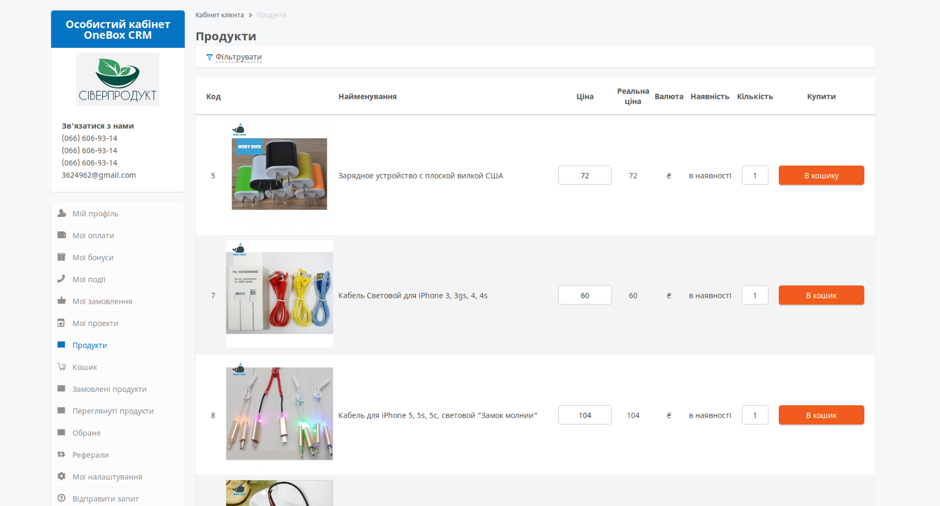Viewport: 940px width, 506px height.
Task: Expand the Фільтрувати filter panel
Action: click(239, 58)
